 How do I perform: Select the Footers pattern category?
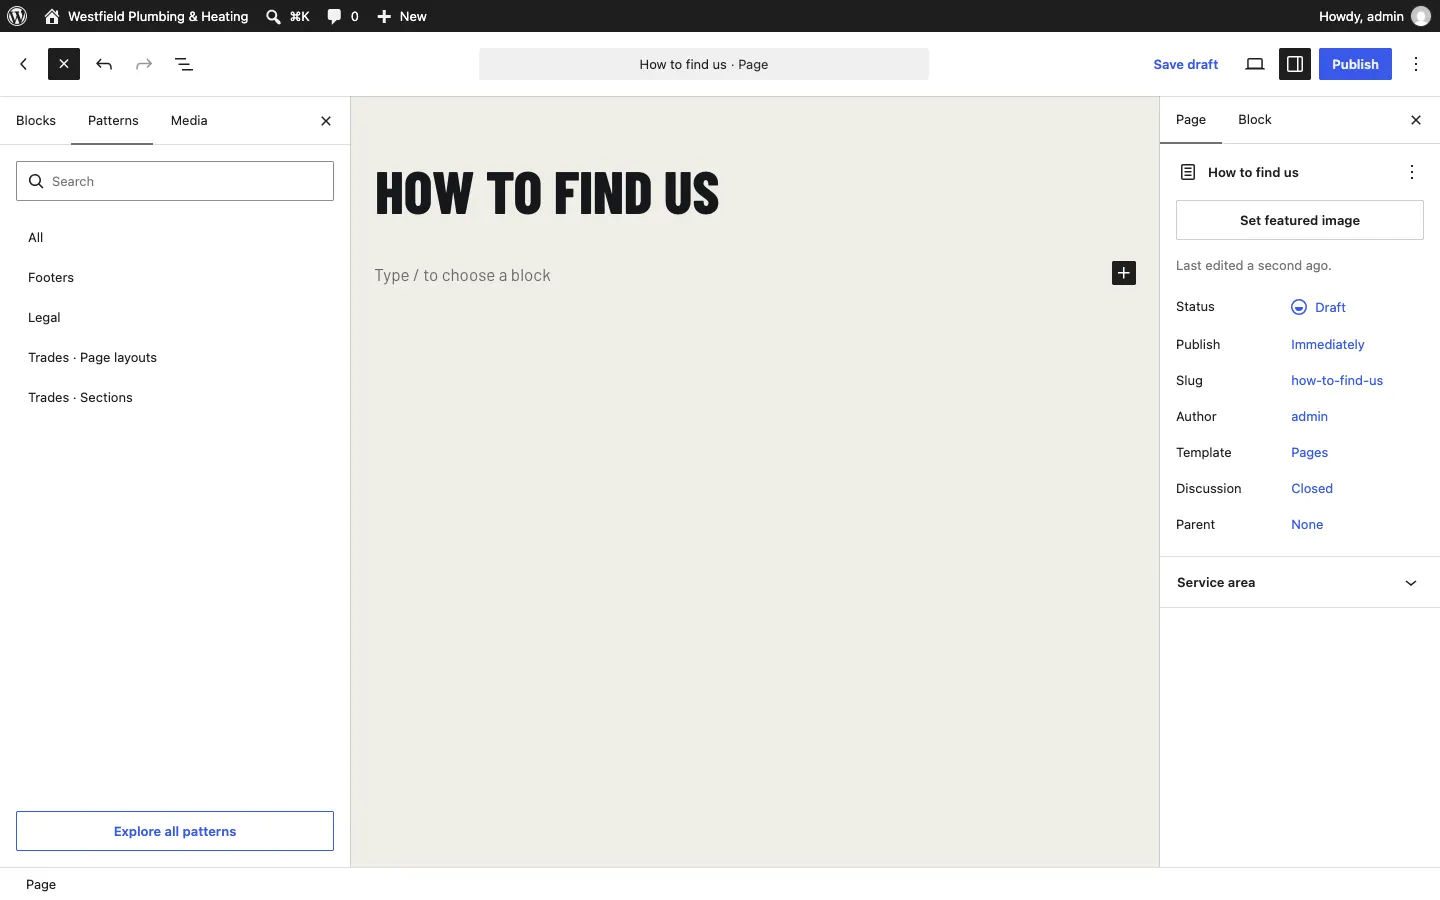(175, 278)
